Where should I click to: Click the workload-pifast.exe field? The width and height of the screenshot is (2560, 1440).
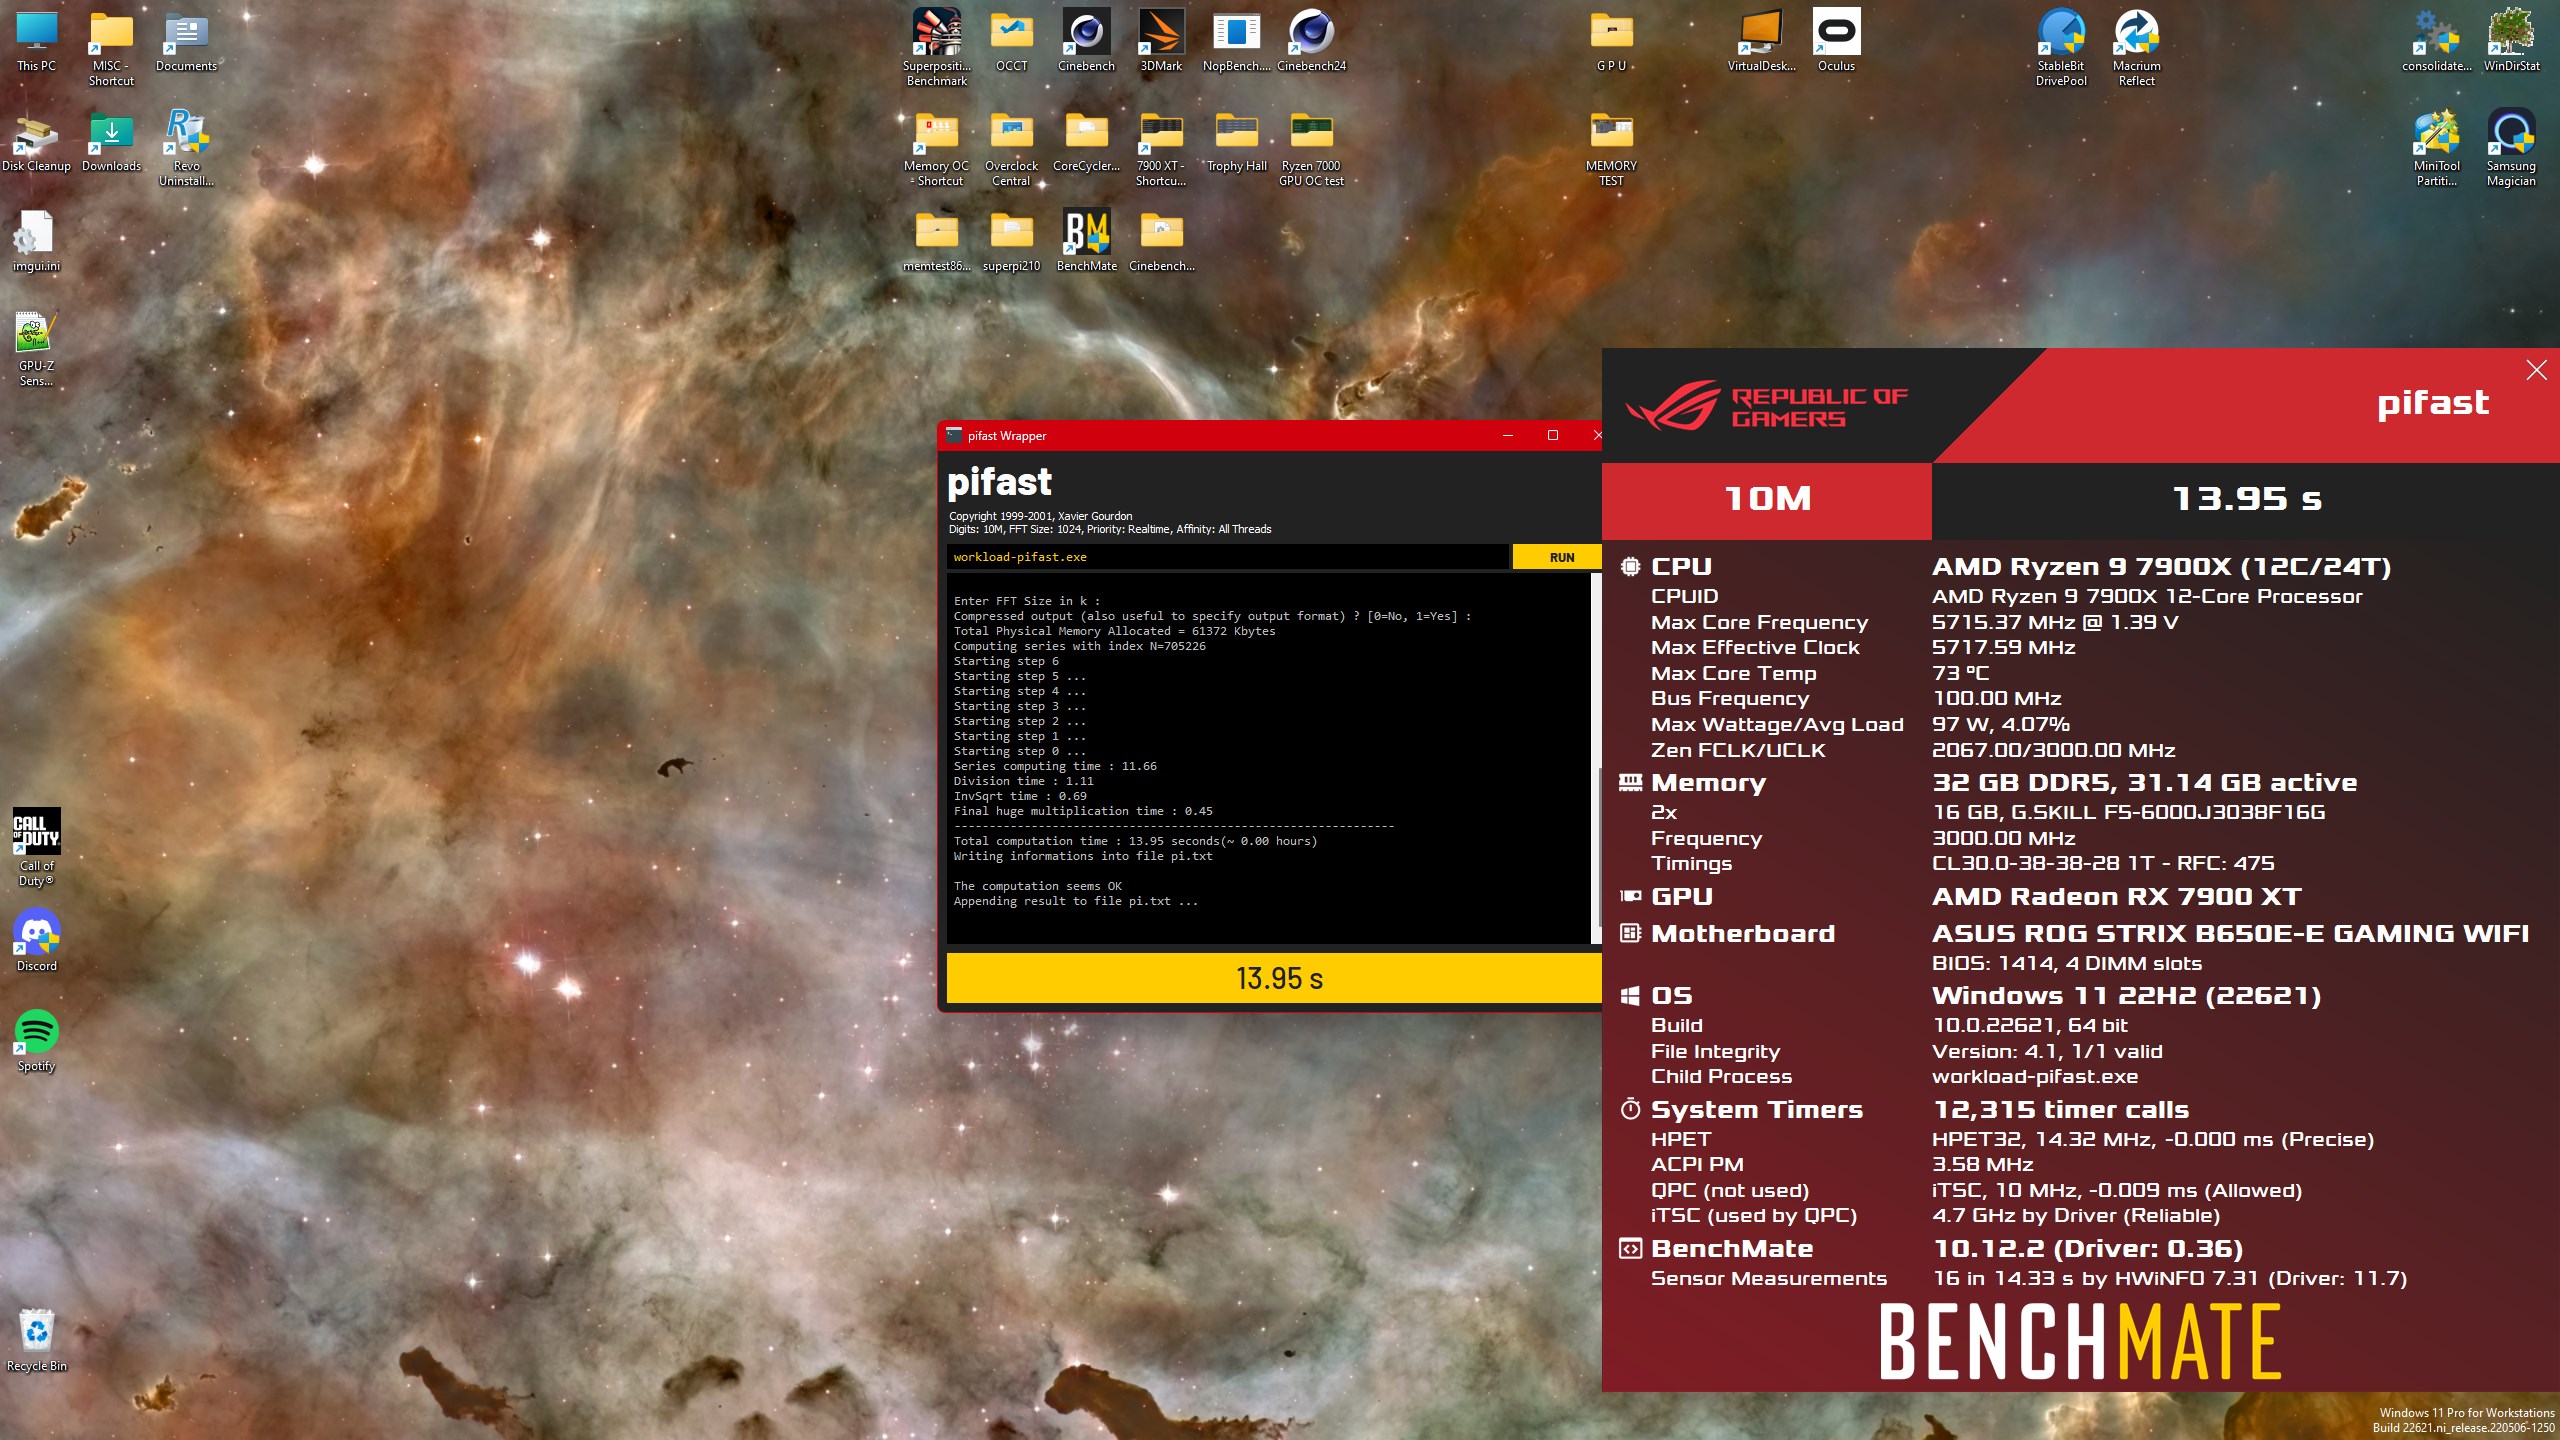click(1227, 557)
